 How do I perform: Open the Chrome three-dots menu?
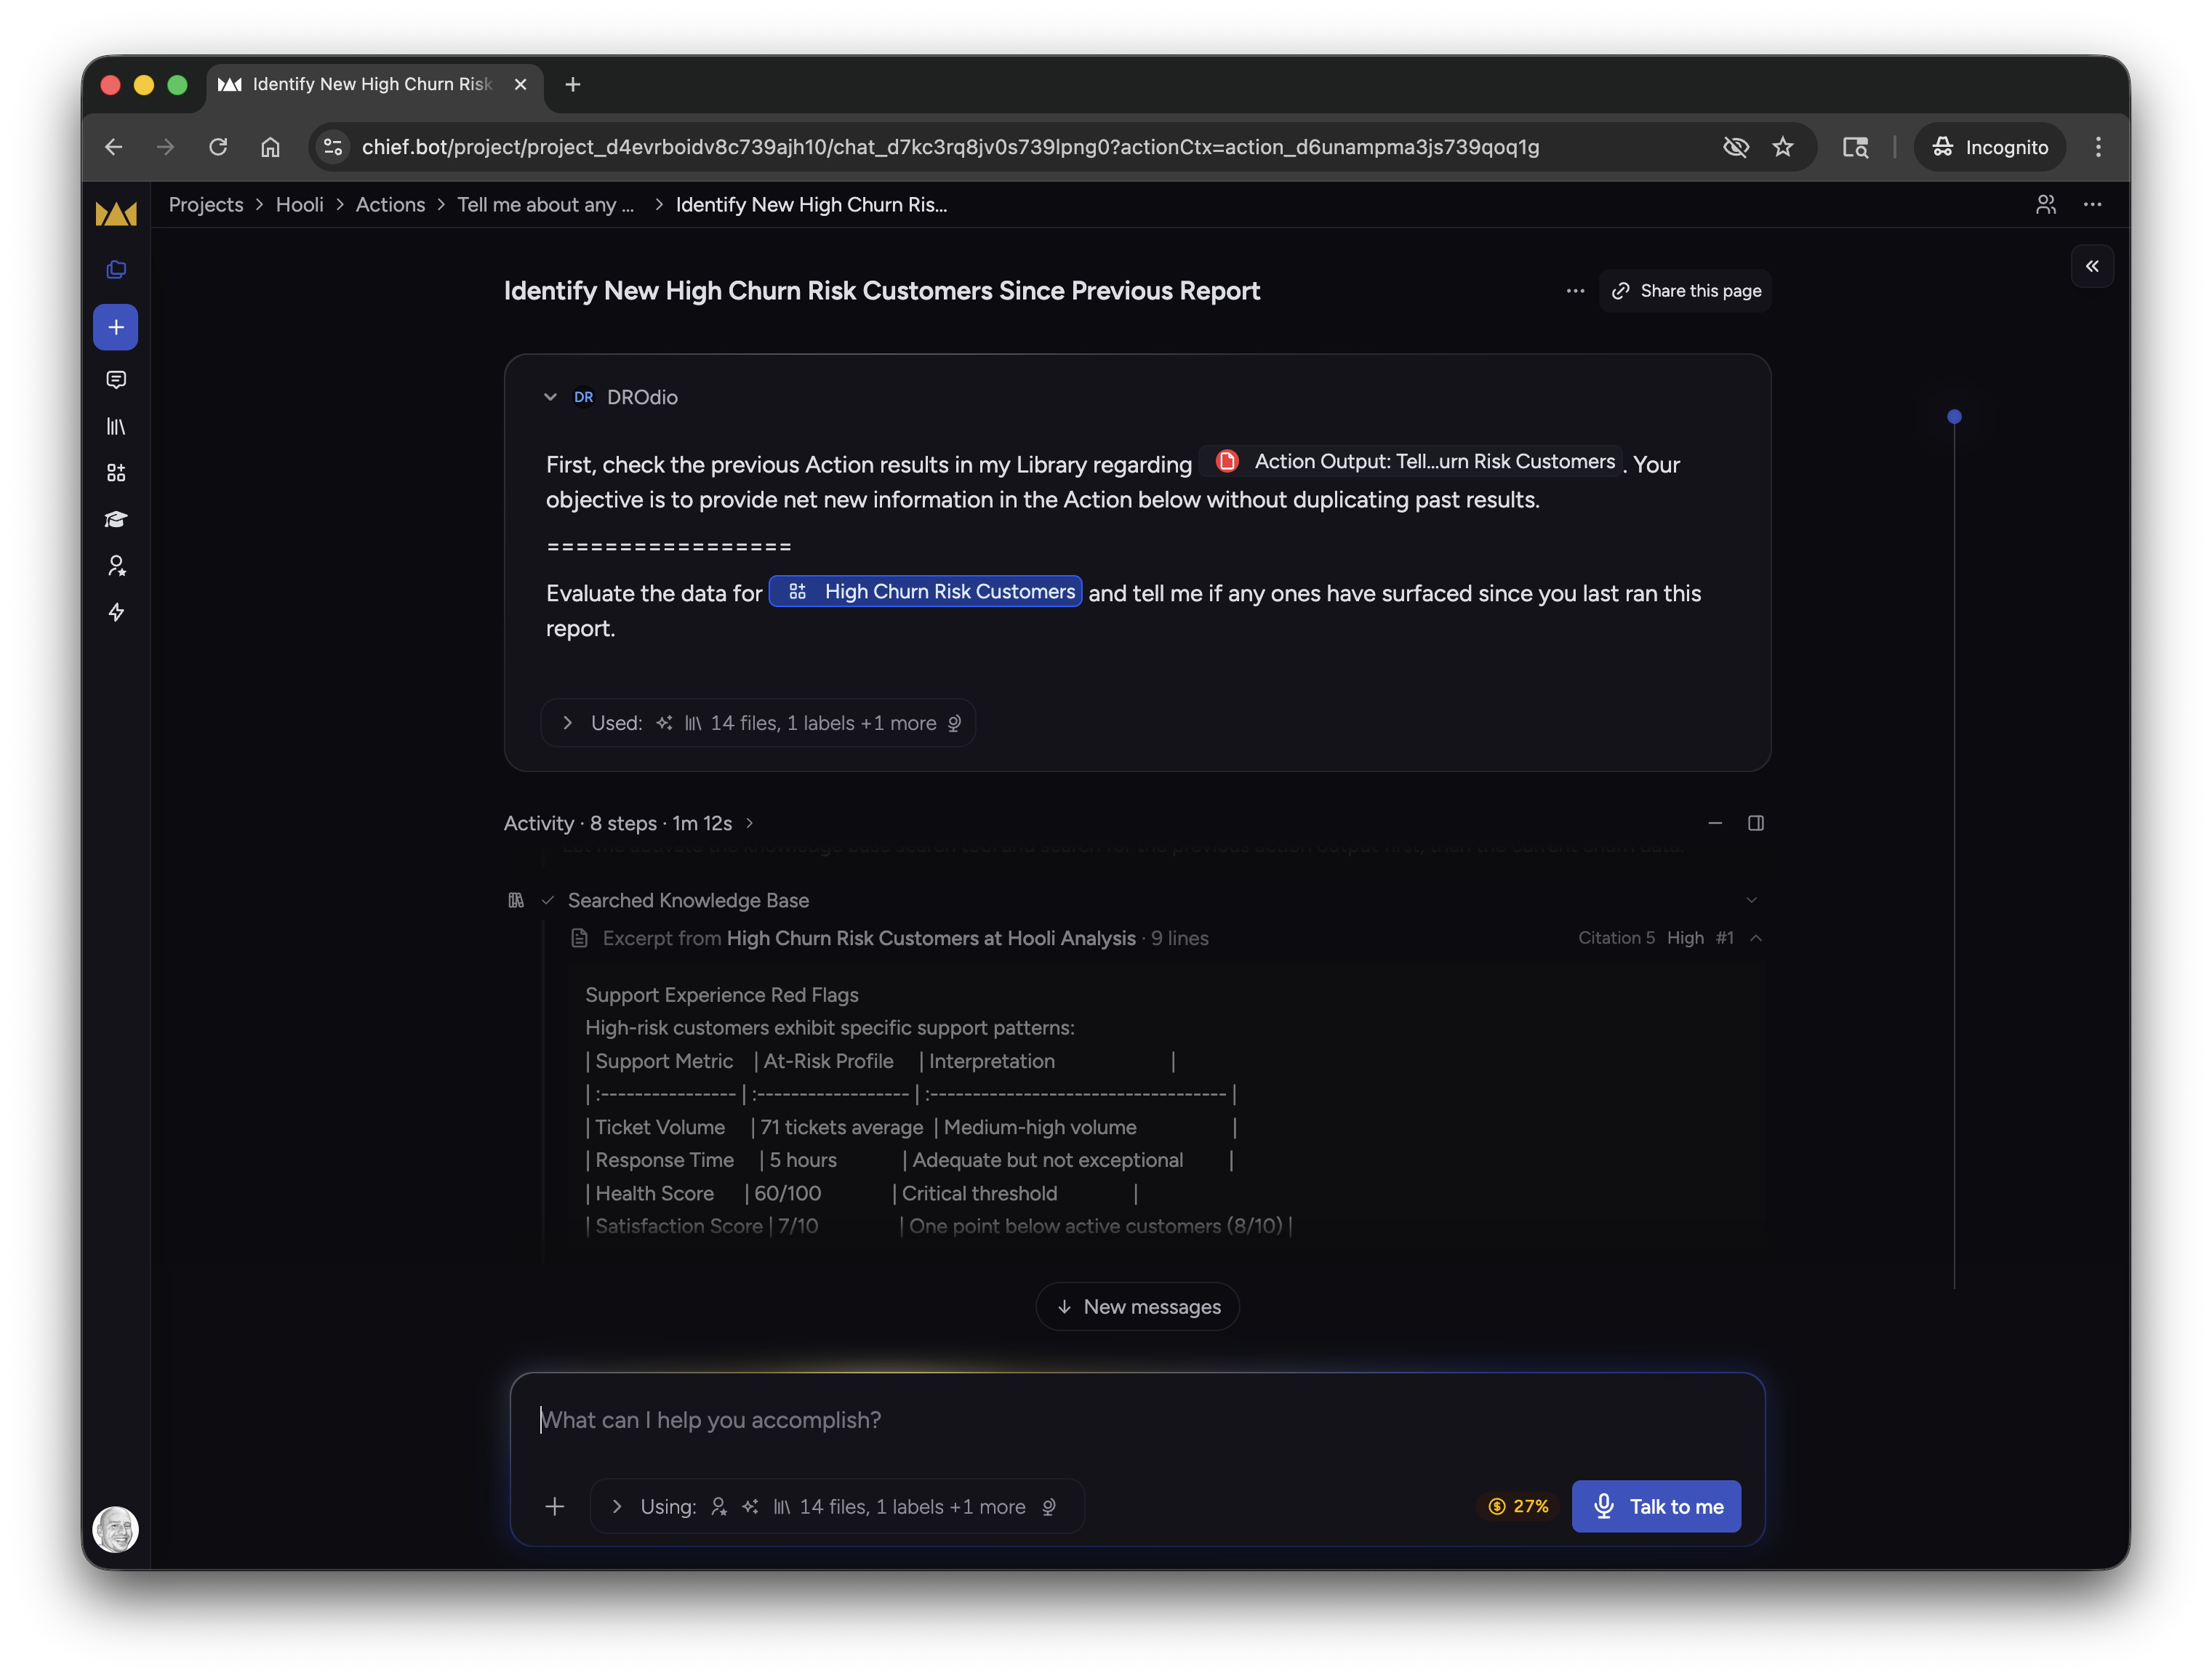pyautogui.click(x=2098, y=147)
